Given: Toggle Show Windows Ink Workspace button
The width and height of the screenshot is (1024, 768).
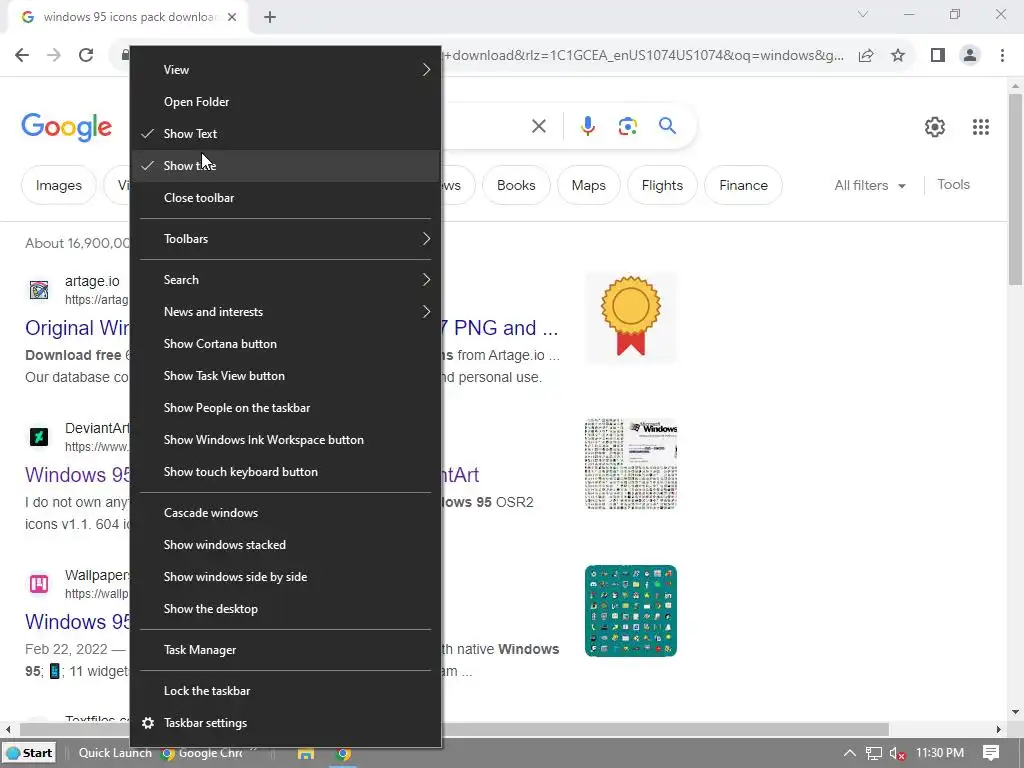Looking at the screenshot, I should tap(285, 440).
